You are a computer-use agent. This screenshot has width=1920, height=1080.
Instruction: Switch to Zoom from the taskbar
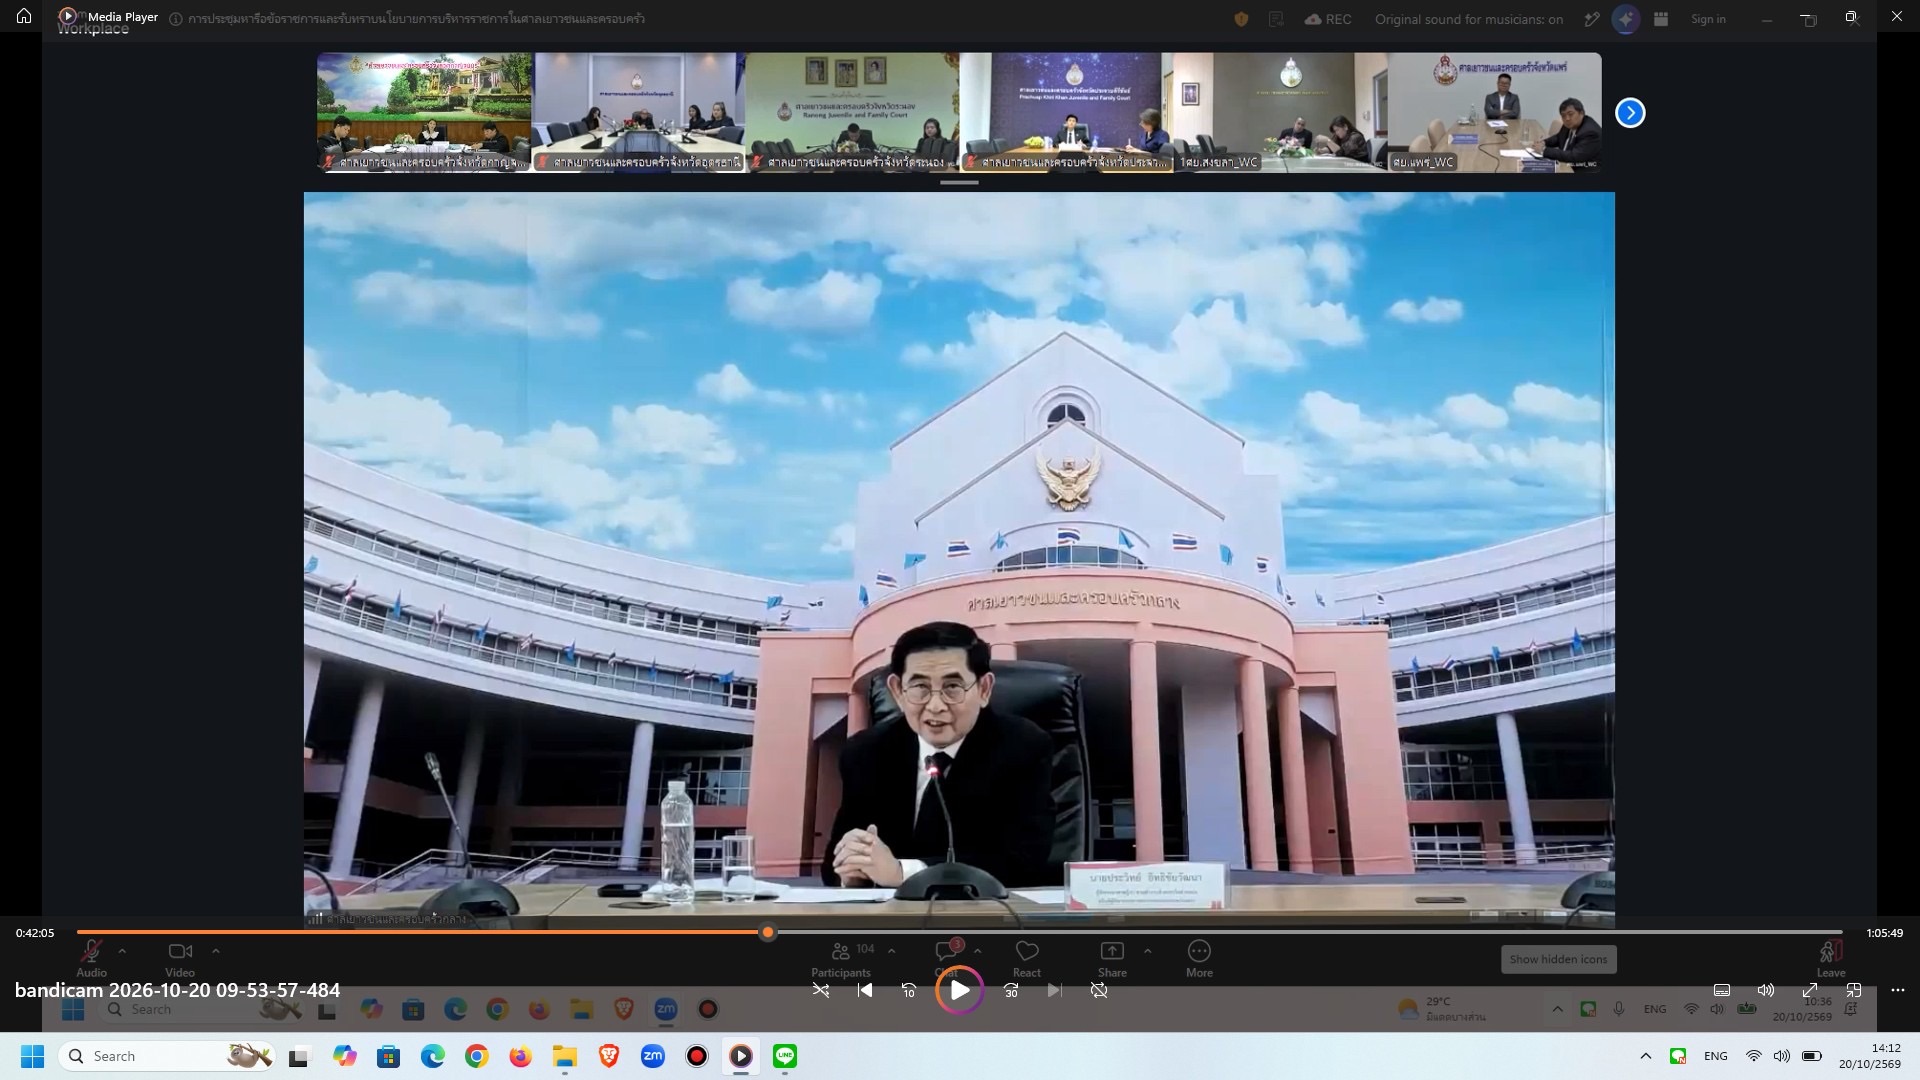coord(653,1056)
